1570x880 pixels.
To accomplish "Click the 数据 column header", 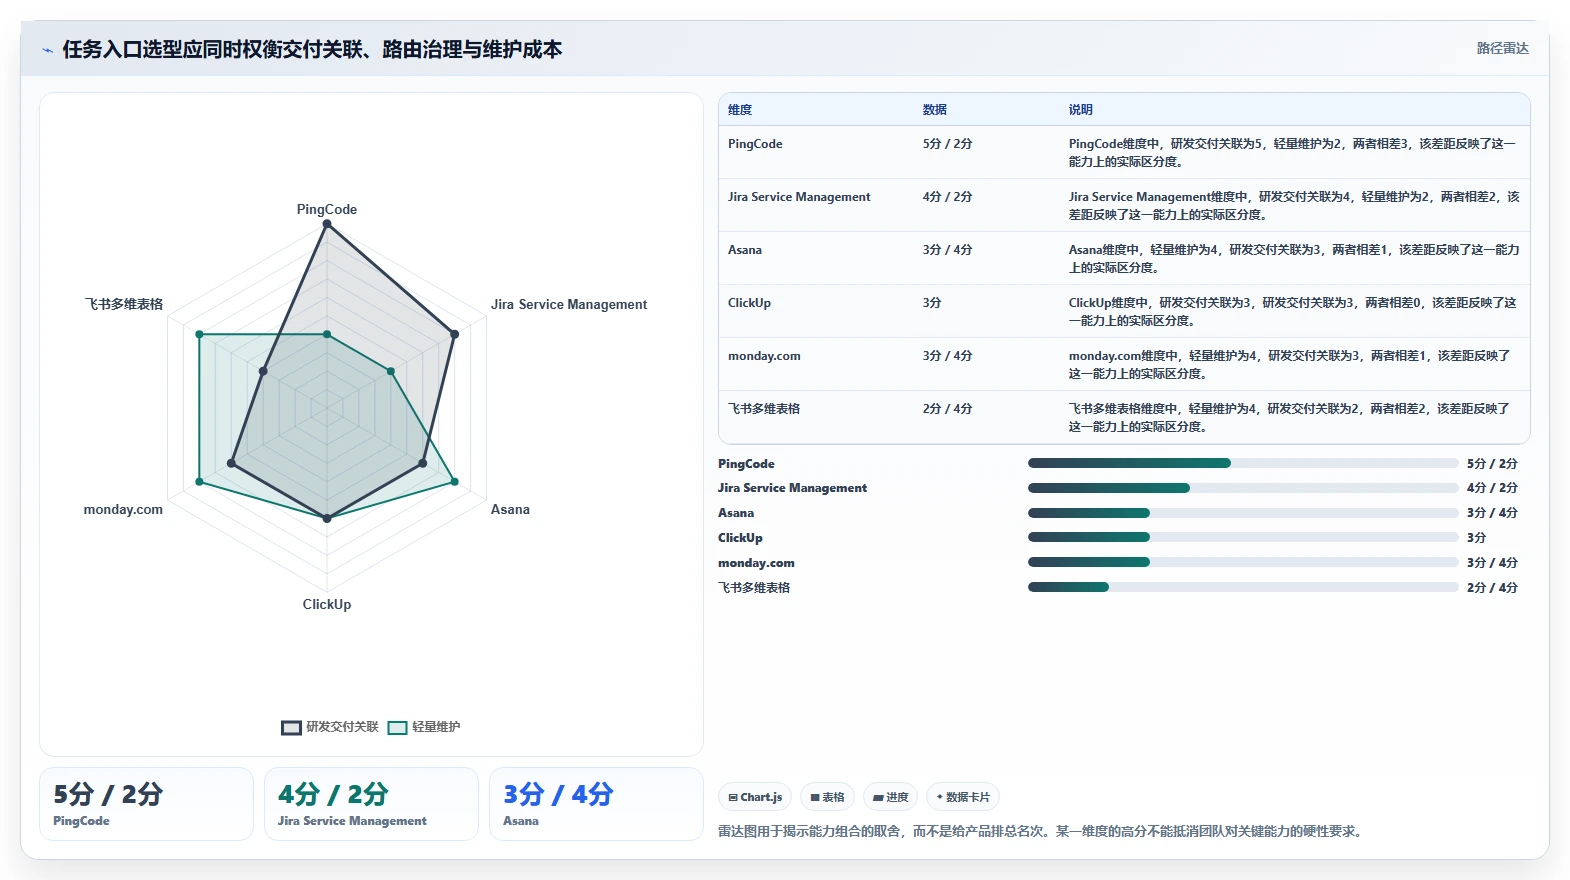I will [x=935, y=110].
